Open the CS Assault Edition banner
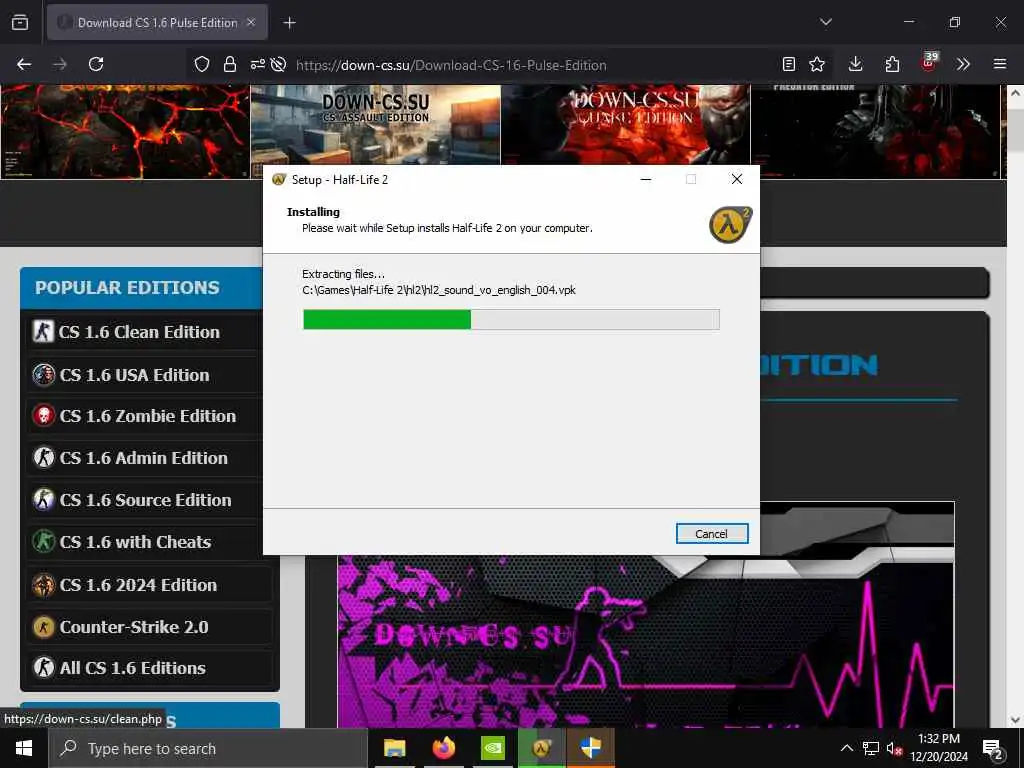Viewport: 1024px width, 768px height. (x=376, y=125)
